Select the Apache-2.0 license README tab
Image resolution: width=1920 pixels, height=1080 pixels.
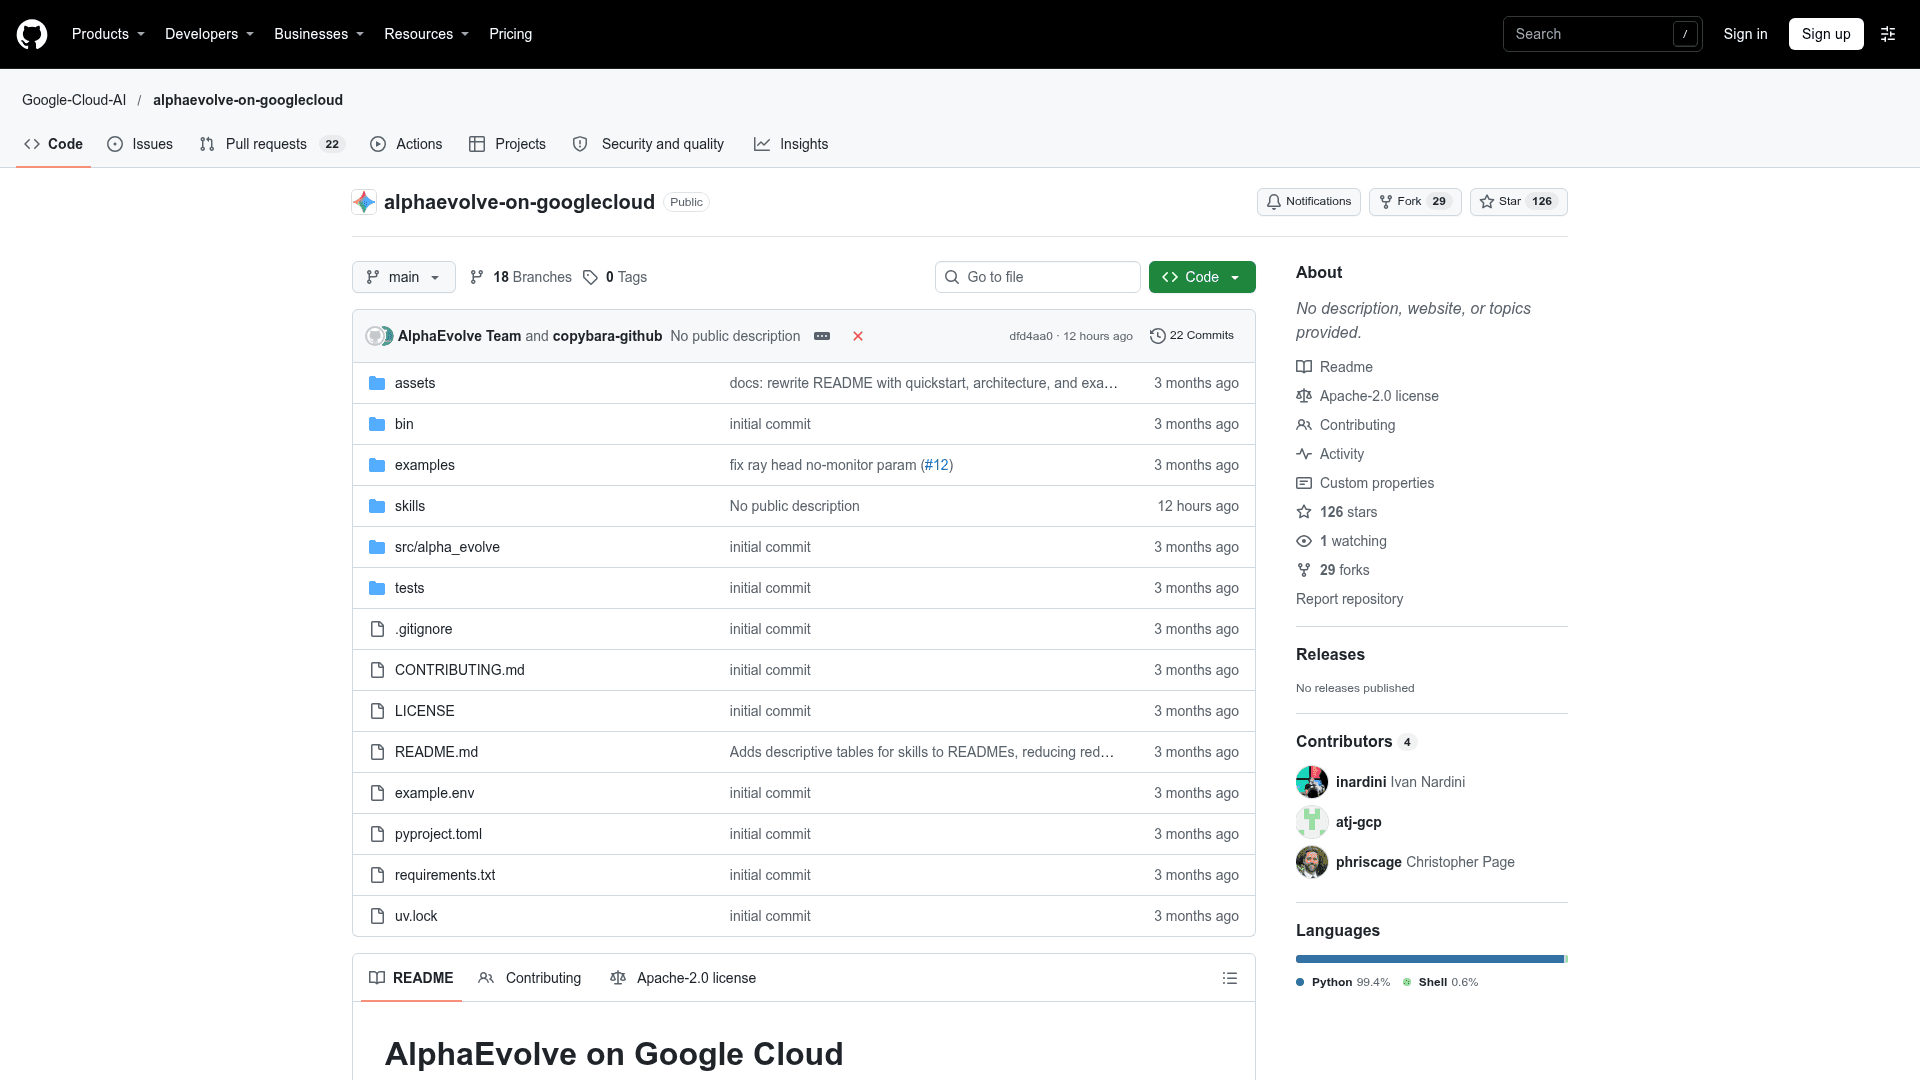click(683, 978)
